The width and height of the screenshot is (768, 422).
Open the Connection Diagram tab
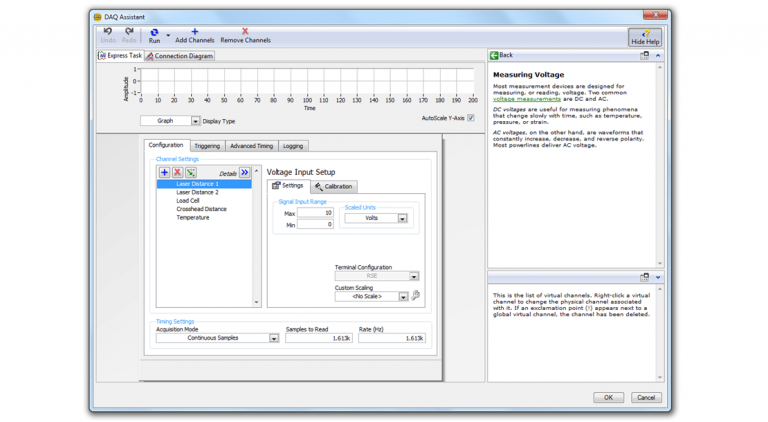pyautogui.click(x=180, y=56)
